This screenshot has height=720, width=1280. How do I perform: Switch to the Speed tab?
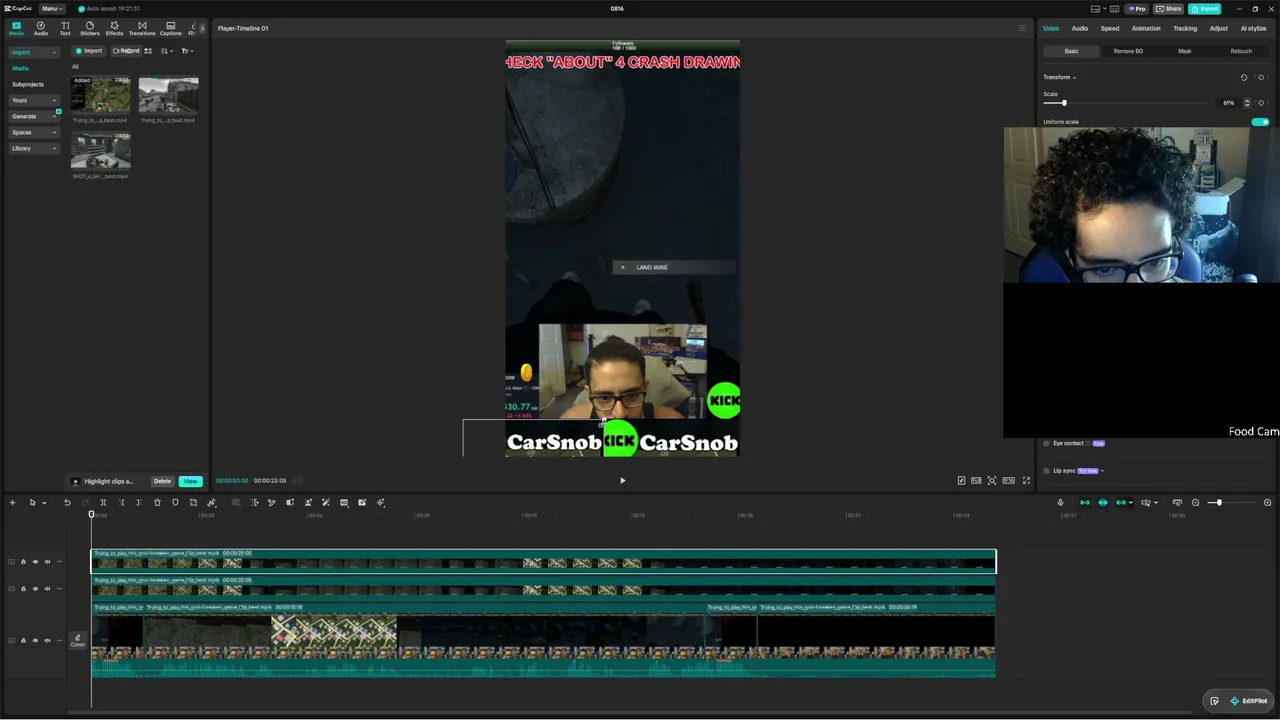(1110, 28)
